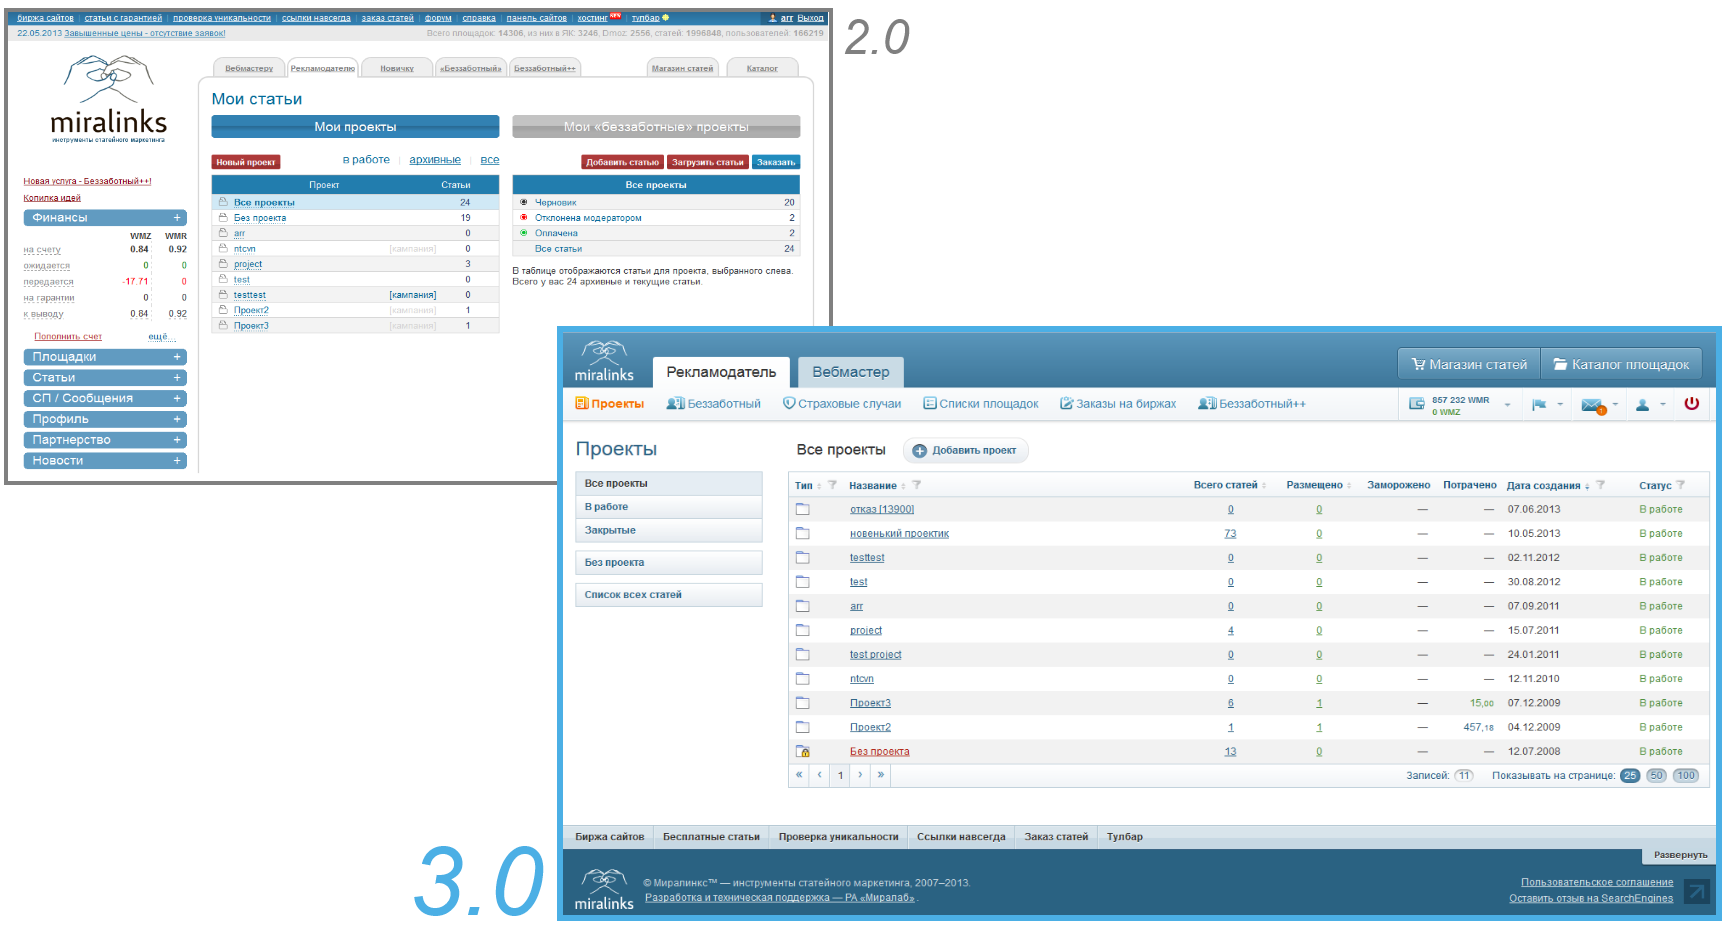Open Страховые случаи menu item
This screenshot has width=1728, height=928.
(x=842, y=404)
